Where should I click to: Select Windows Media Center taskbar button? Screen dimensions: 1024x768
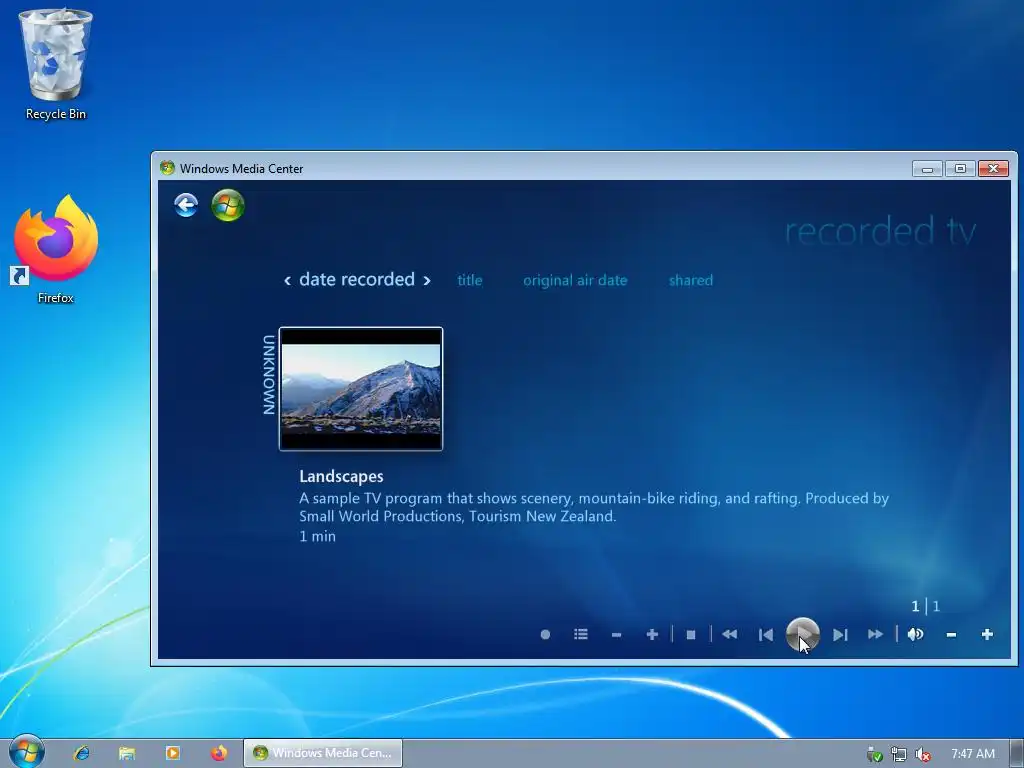tap(323, 753)
